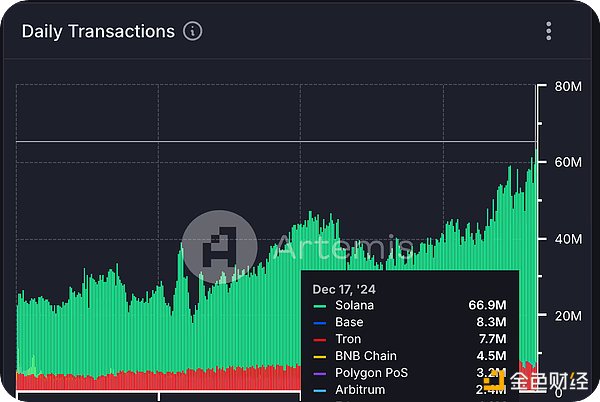Image resolution: width=600 pixels, height=402 pixels.
Task: Click the Daily Transactions chart title
Action: point(98,31)
